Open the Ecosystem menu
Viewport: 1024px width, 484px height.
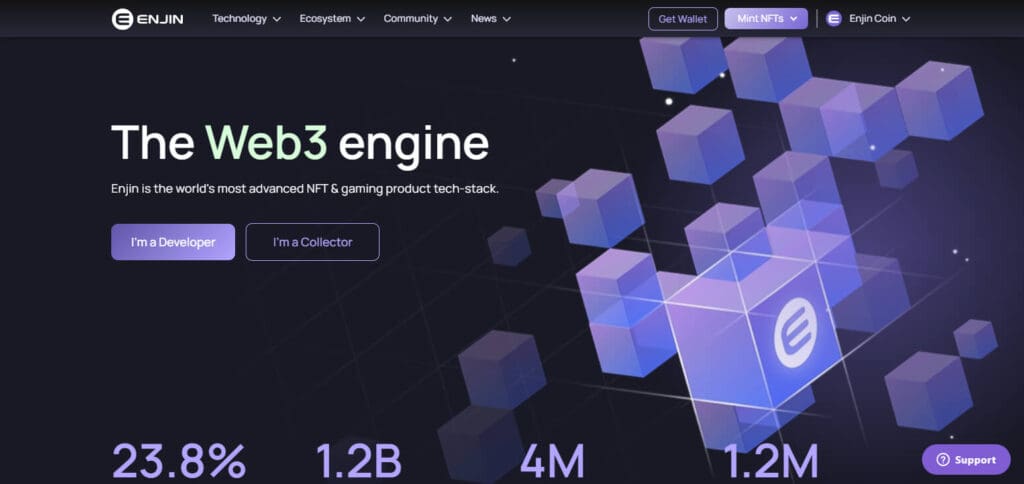(332, 19)
